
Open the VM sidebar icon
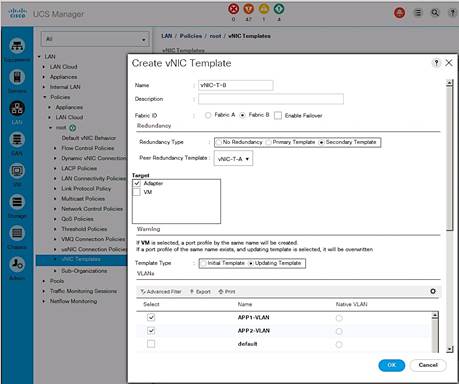(17, 171)
